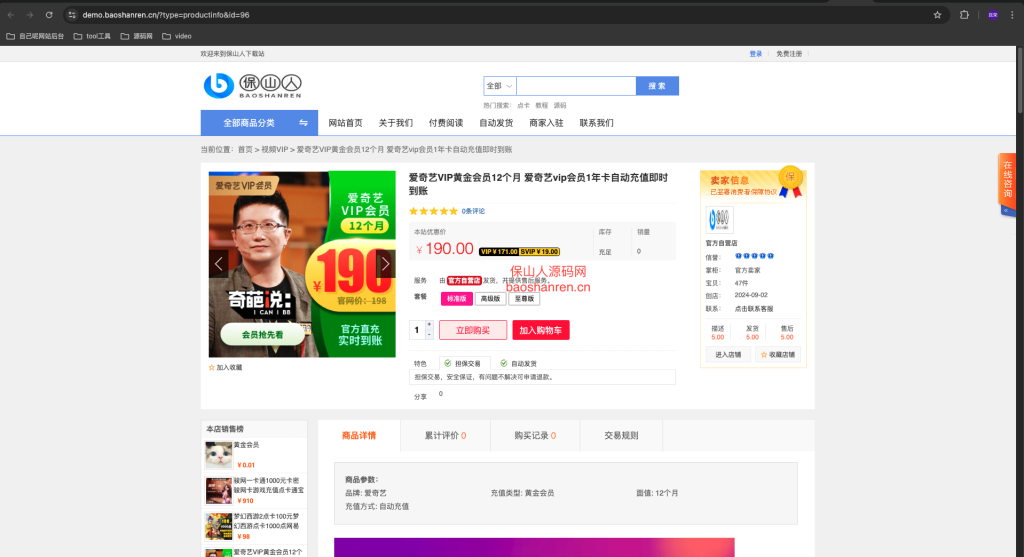The height and width of the screenshot is (557, 1024).
Task: Open 自动发货 in the navigation
Action: click(496, 123)
